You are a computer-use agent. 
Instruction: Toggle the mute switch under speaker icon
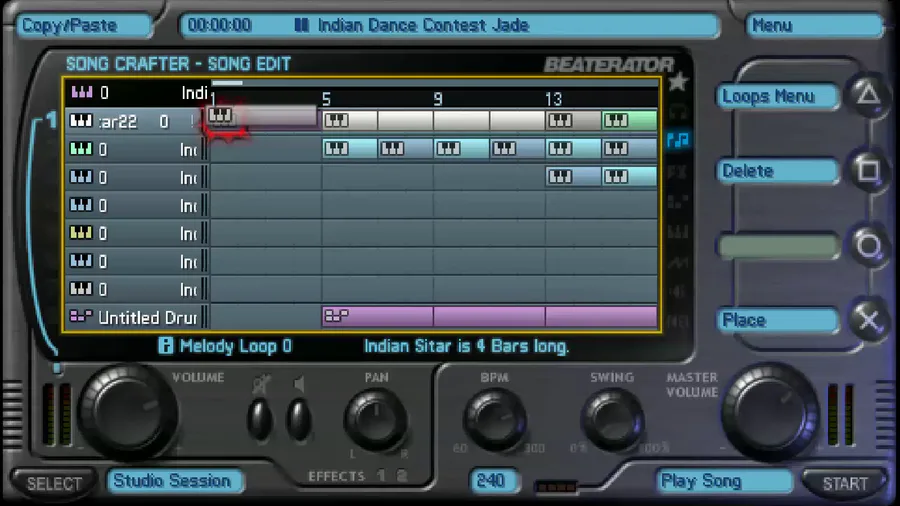298,420
